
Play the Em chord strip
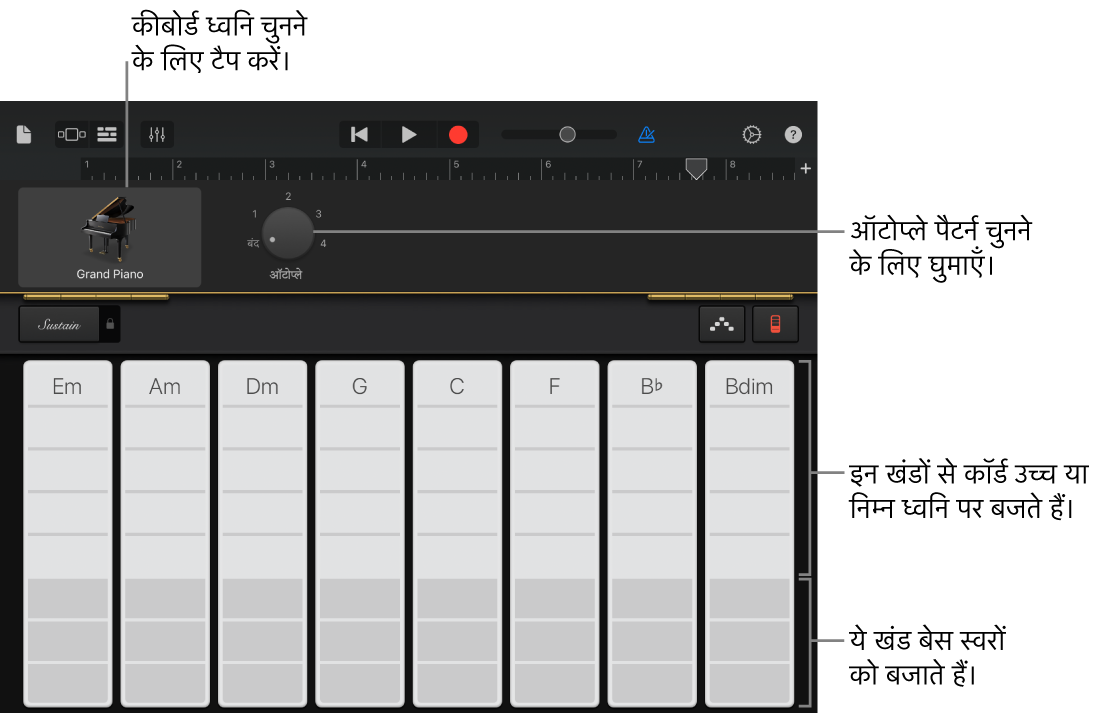coord(67,533)
